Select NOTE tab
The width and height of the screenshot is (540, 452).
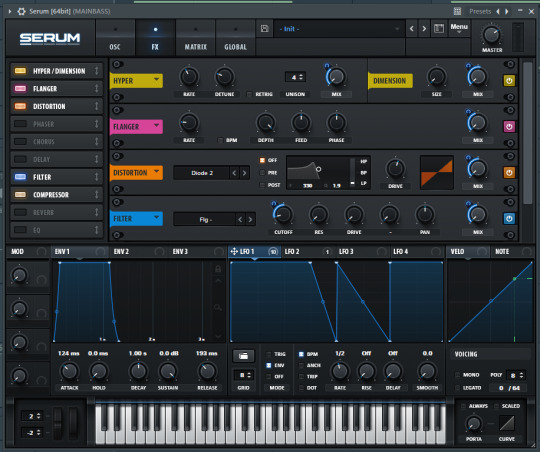(512, 251)
